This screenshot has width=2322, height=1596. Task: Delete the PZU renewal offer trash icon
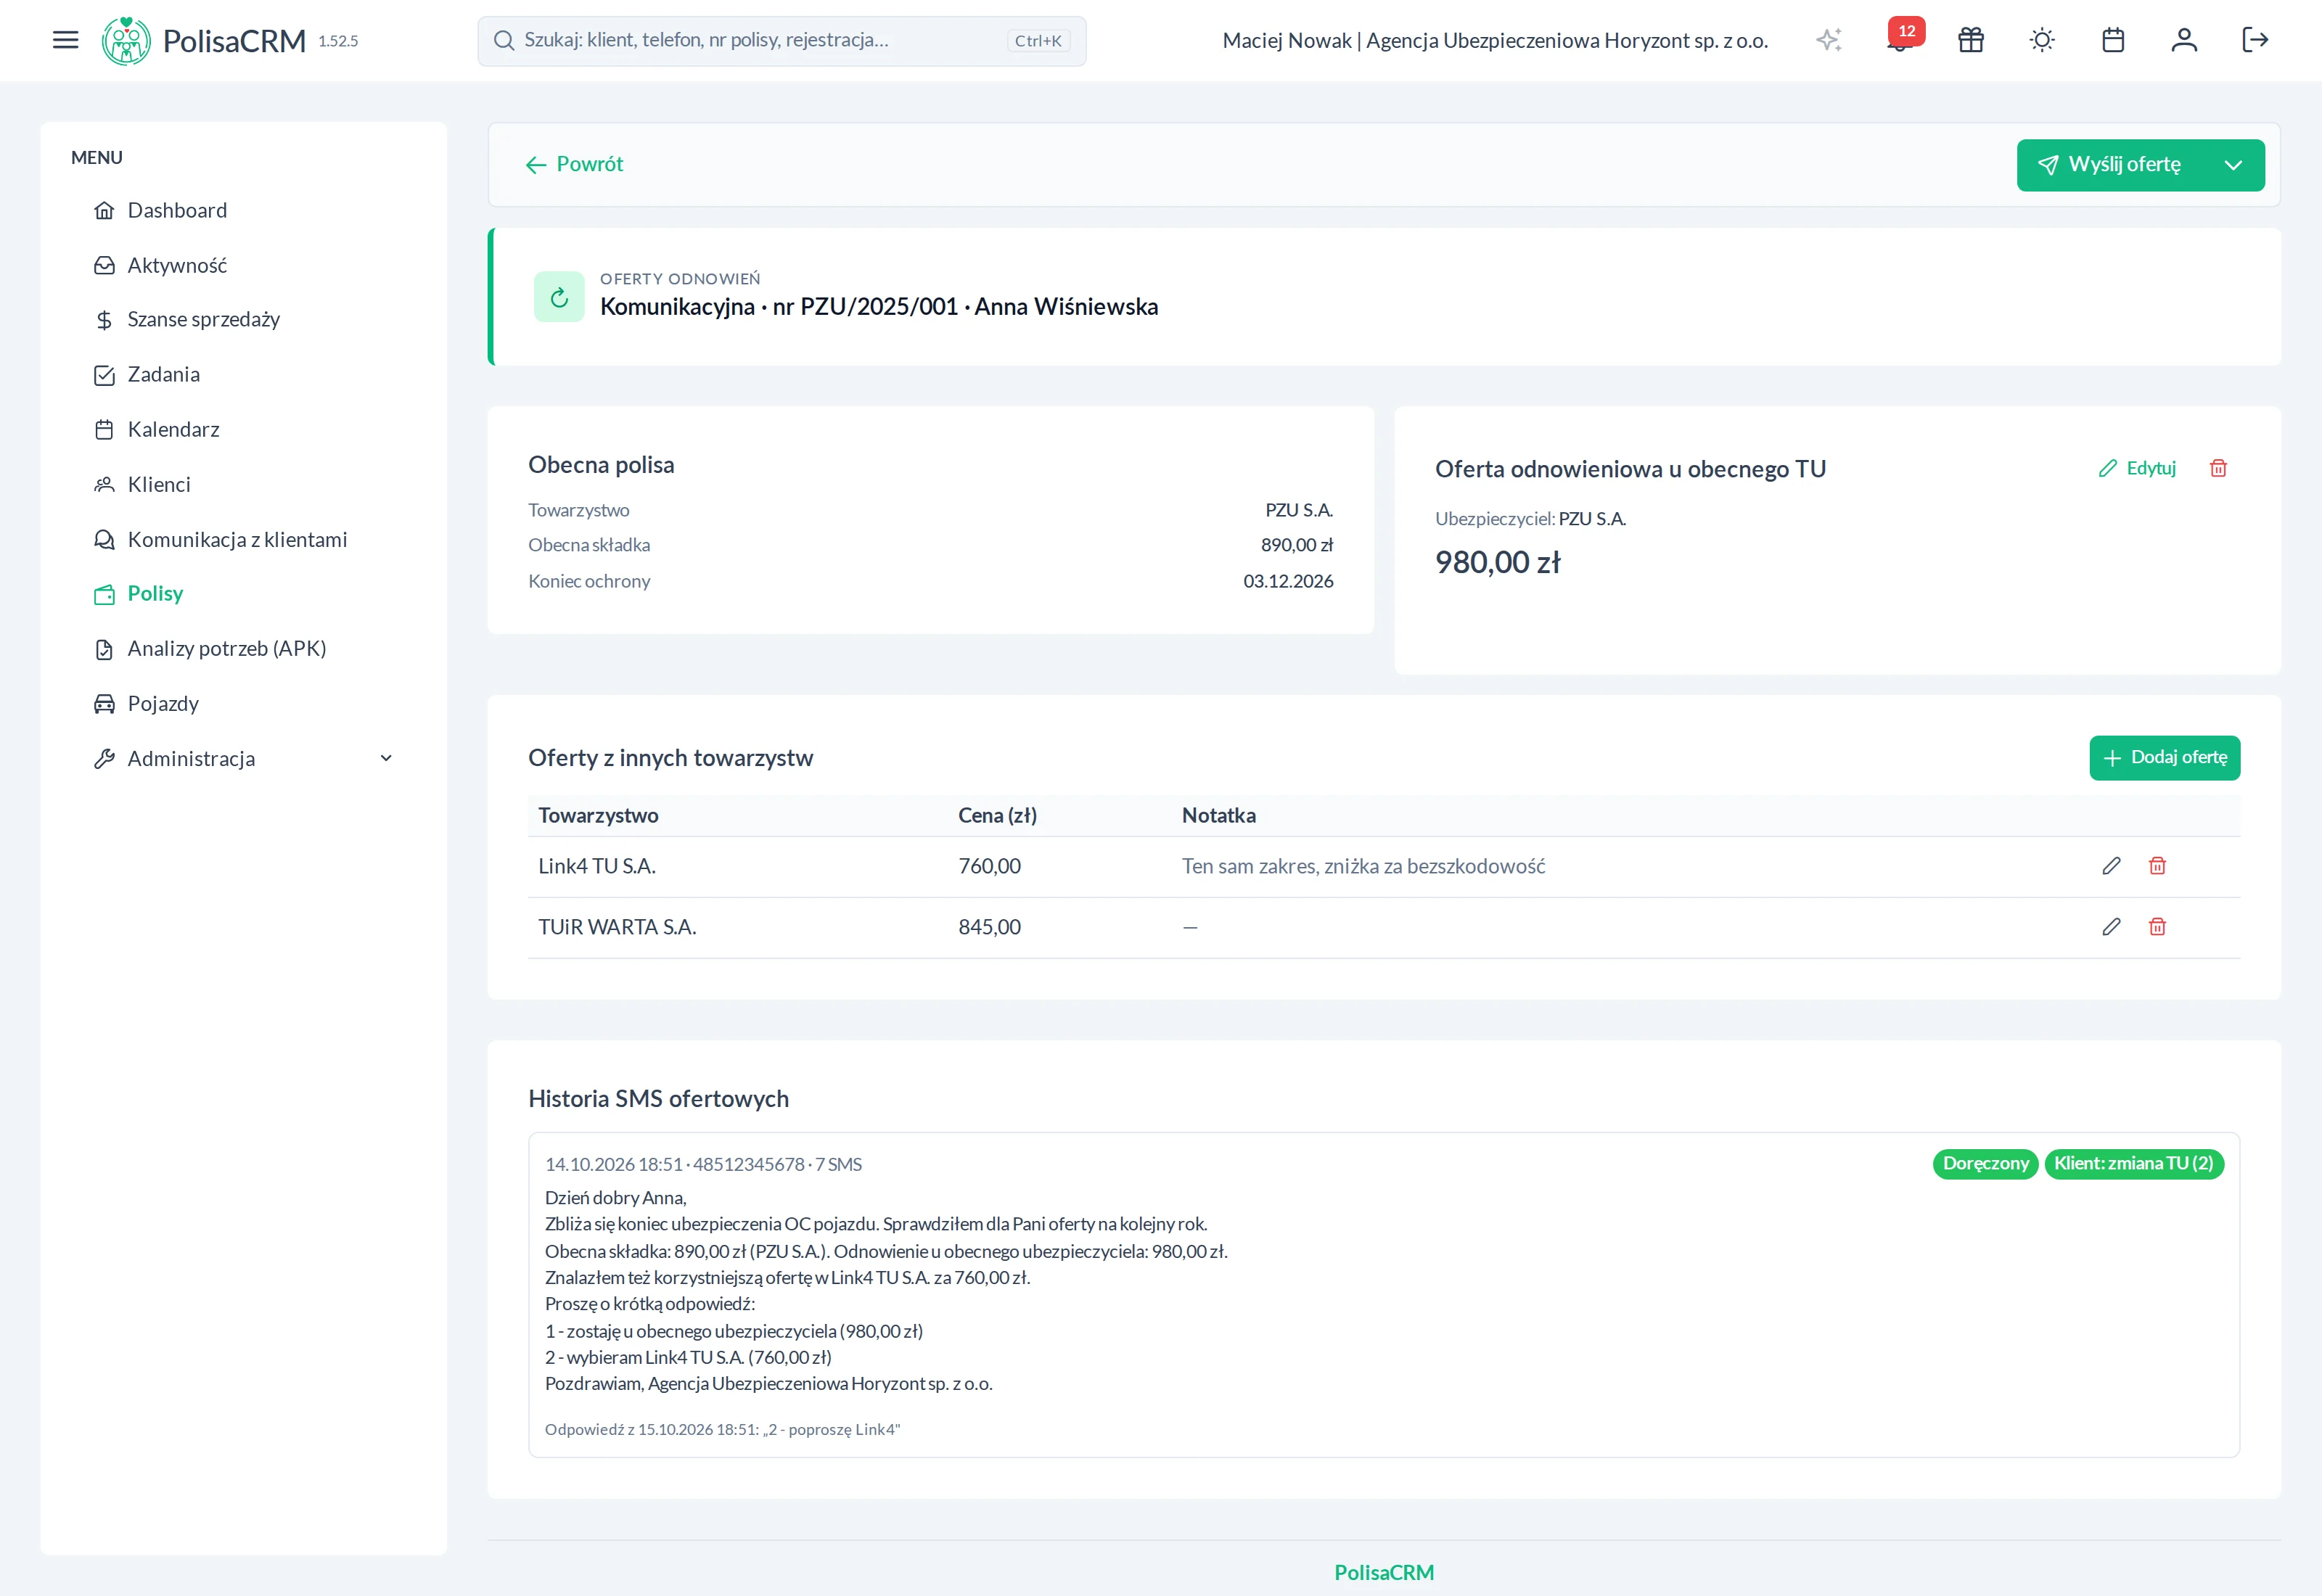tap(2218, 468)
